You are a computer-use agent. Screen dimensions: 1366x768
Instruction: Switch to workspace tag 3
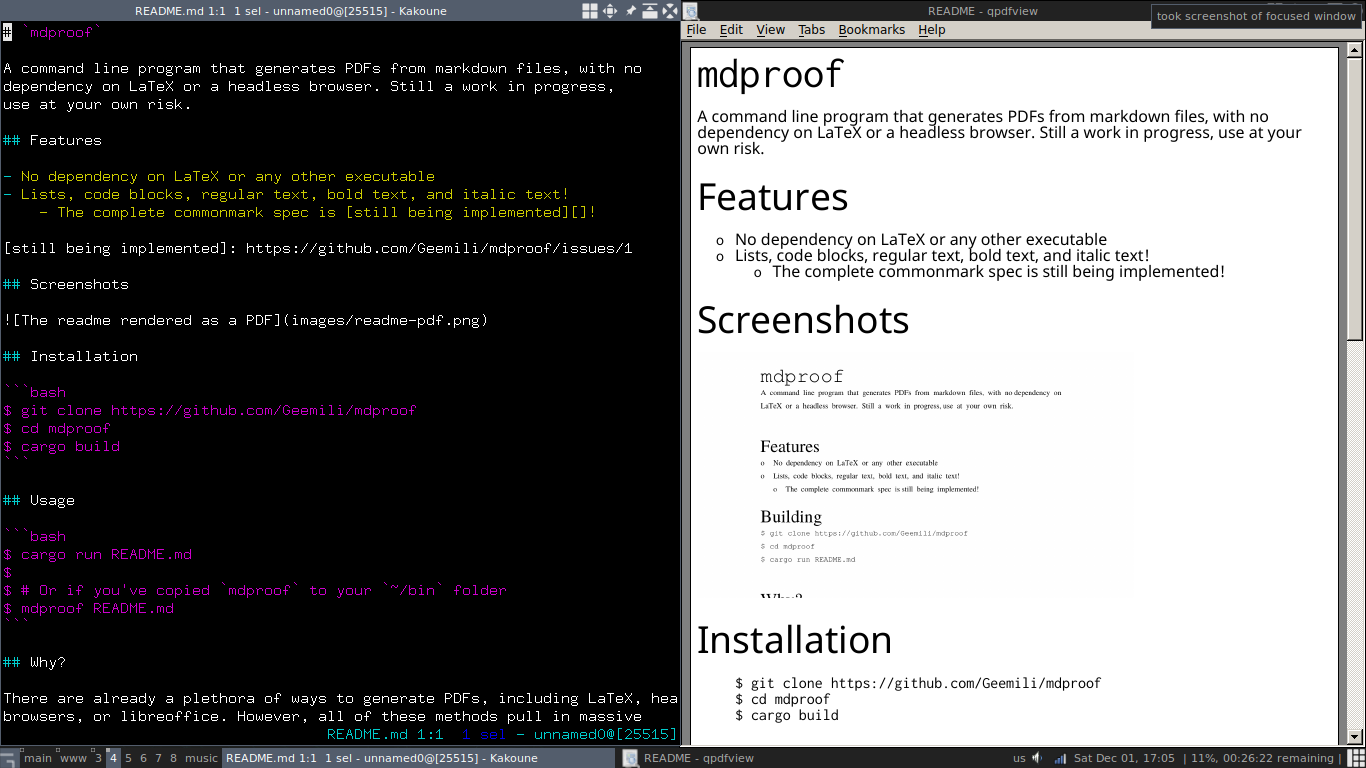[x=98, y=758]
